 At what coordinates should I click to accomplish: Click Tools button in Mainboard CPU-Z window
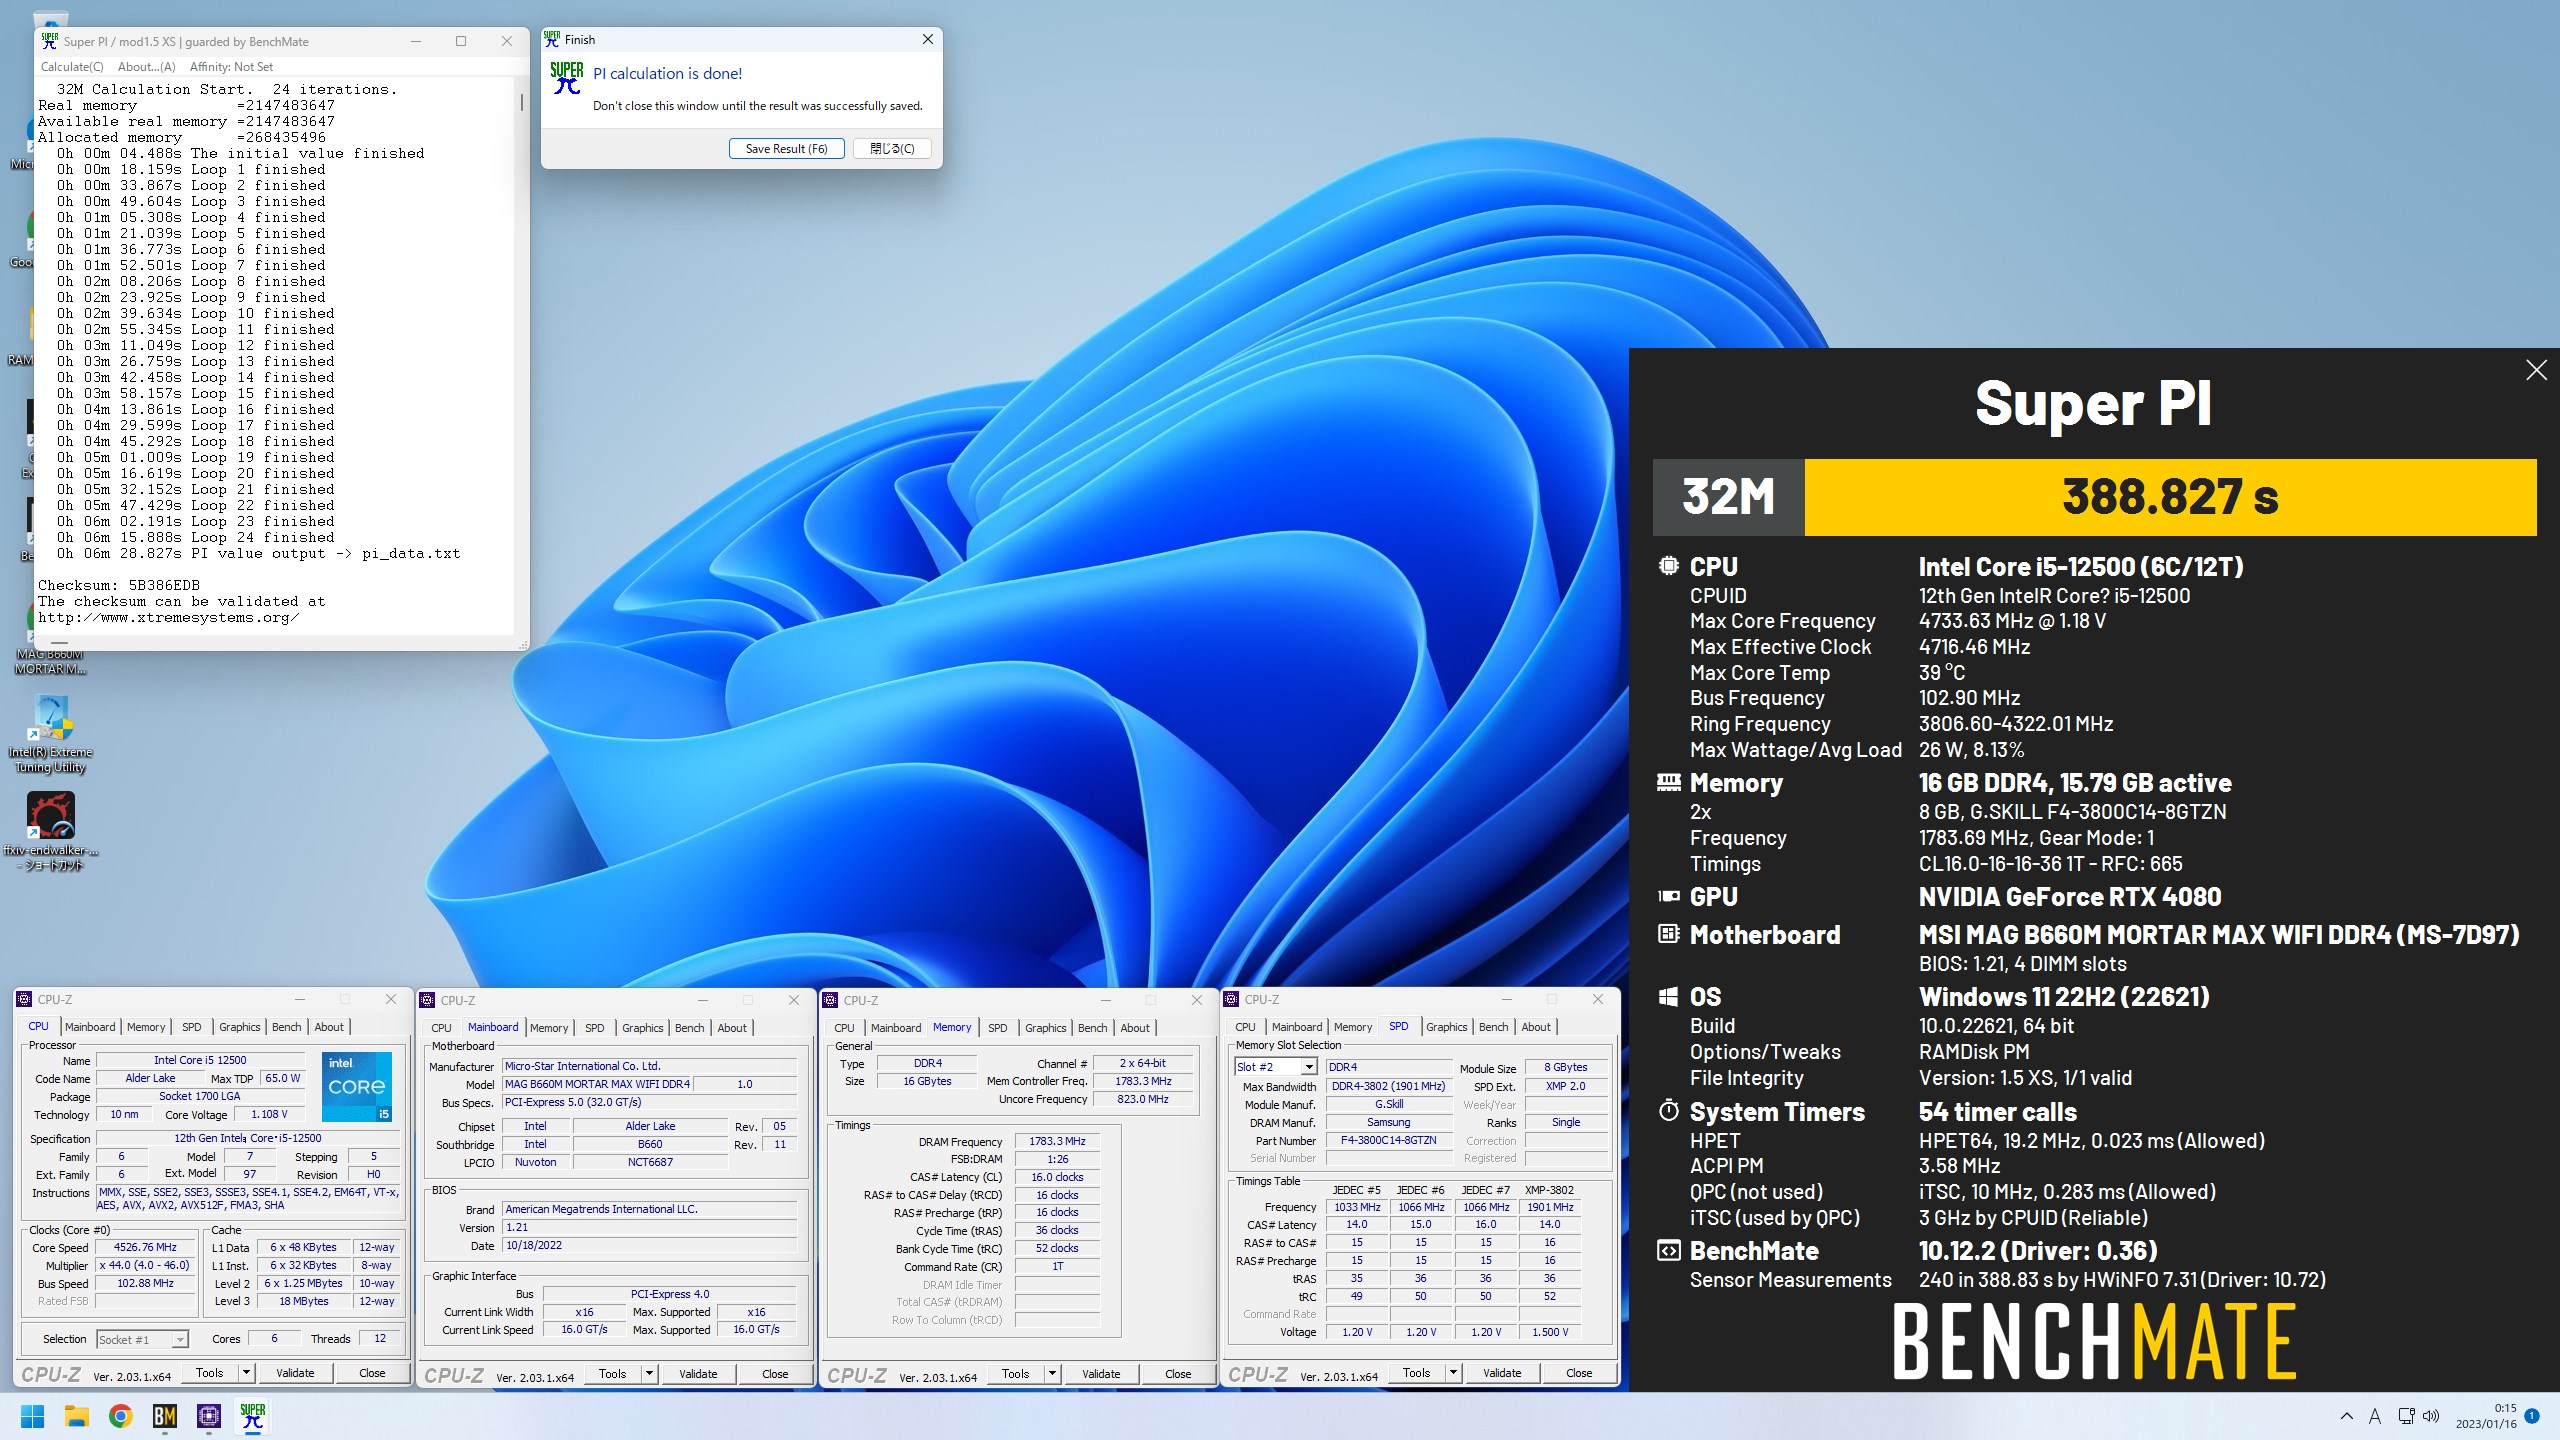point(612,1374)
